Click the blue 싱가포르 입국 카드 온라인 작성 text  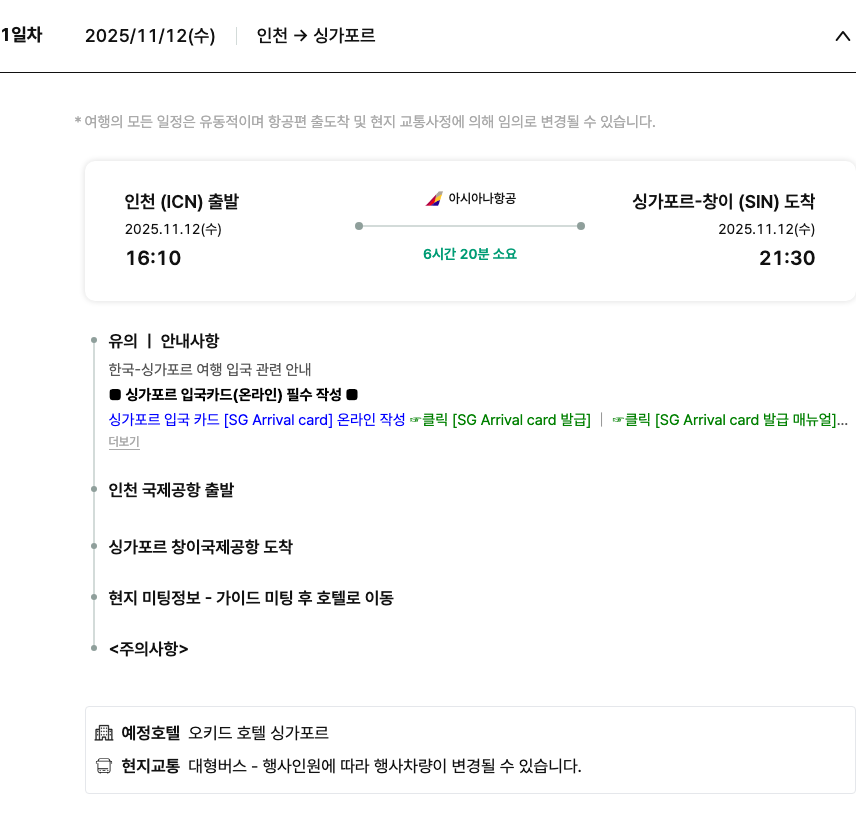(x=256, y=420)
